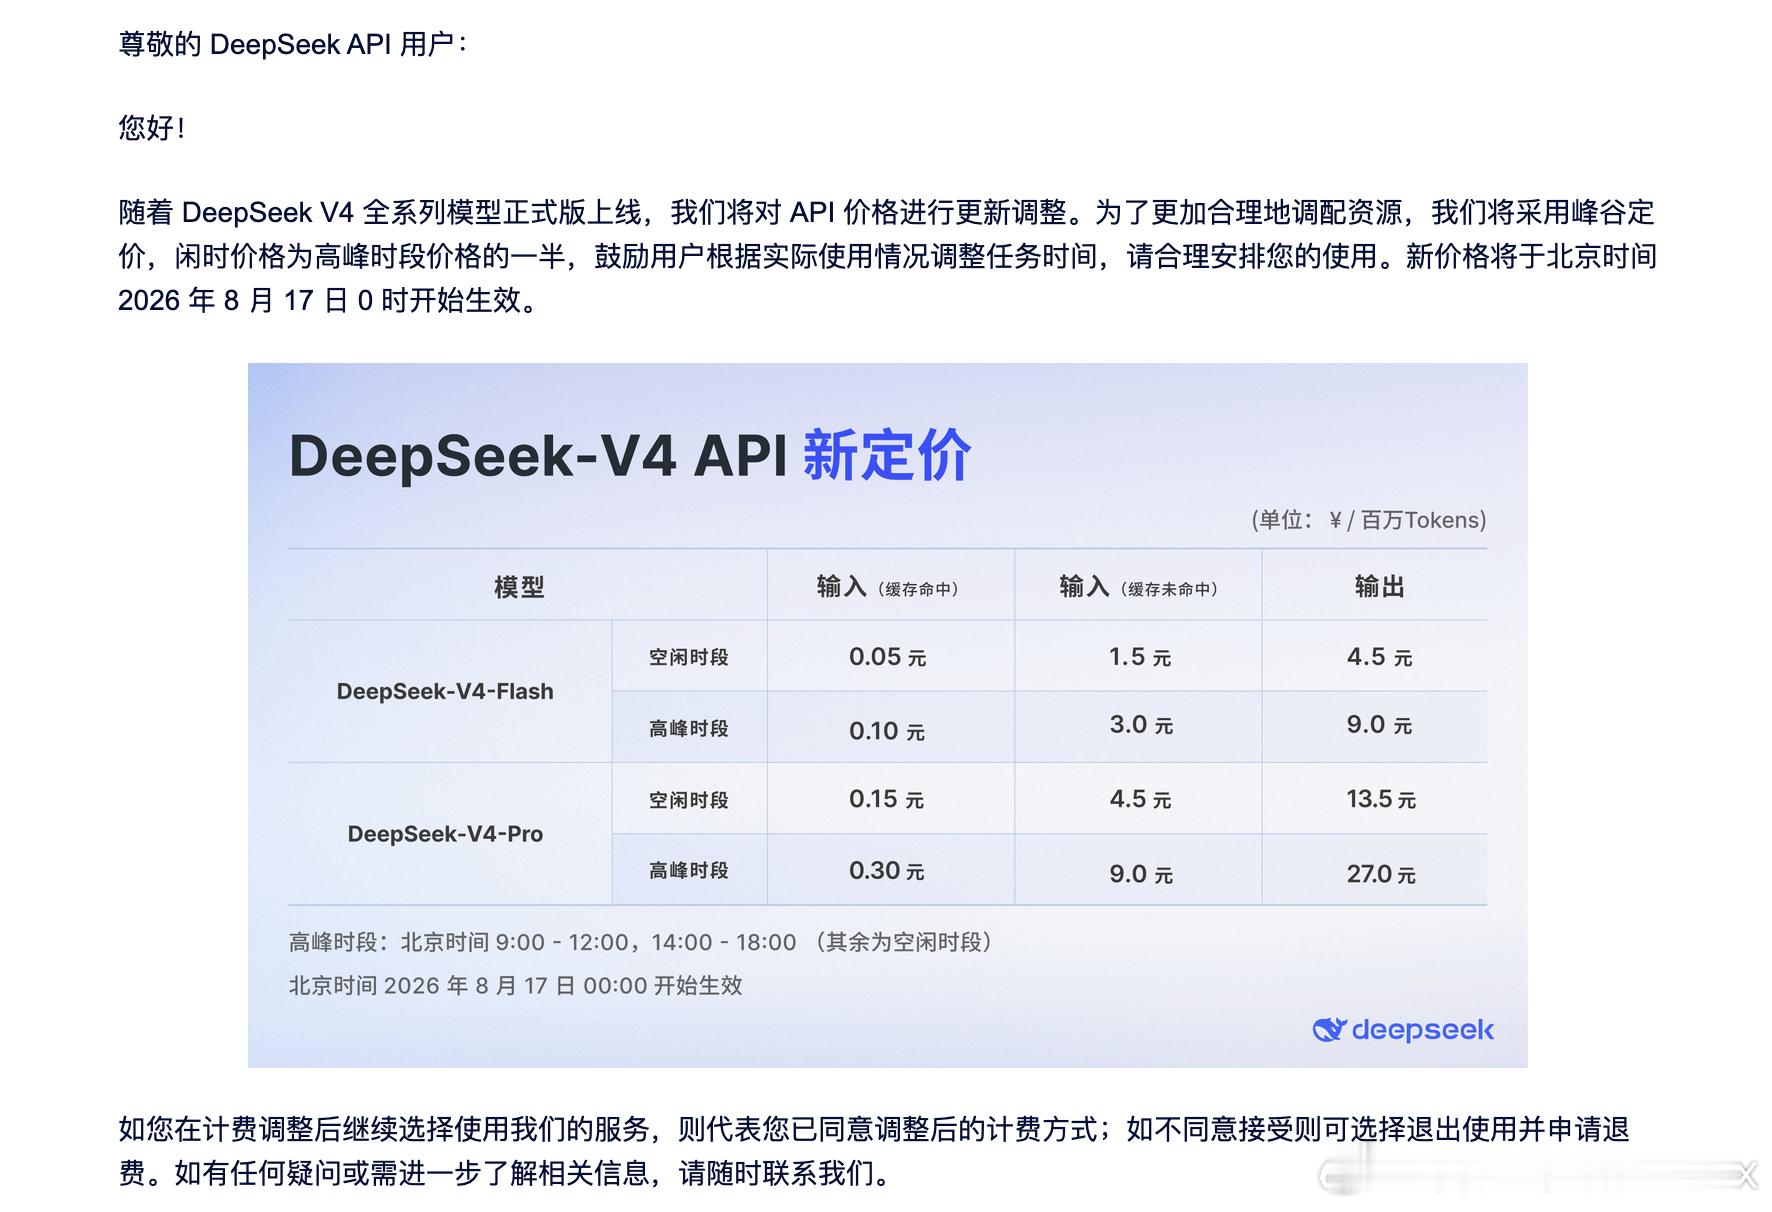1772x1212 pixels.
Task: Click "空闲时段" in the DeepSeek-V4-Pro rows
Action: (689, 800)
